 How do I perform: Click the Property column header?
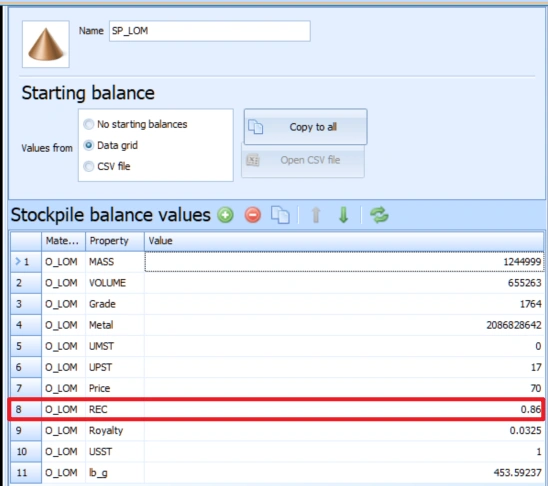coord(115,241)
